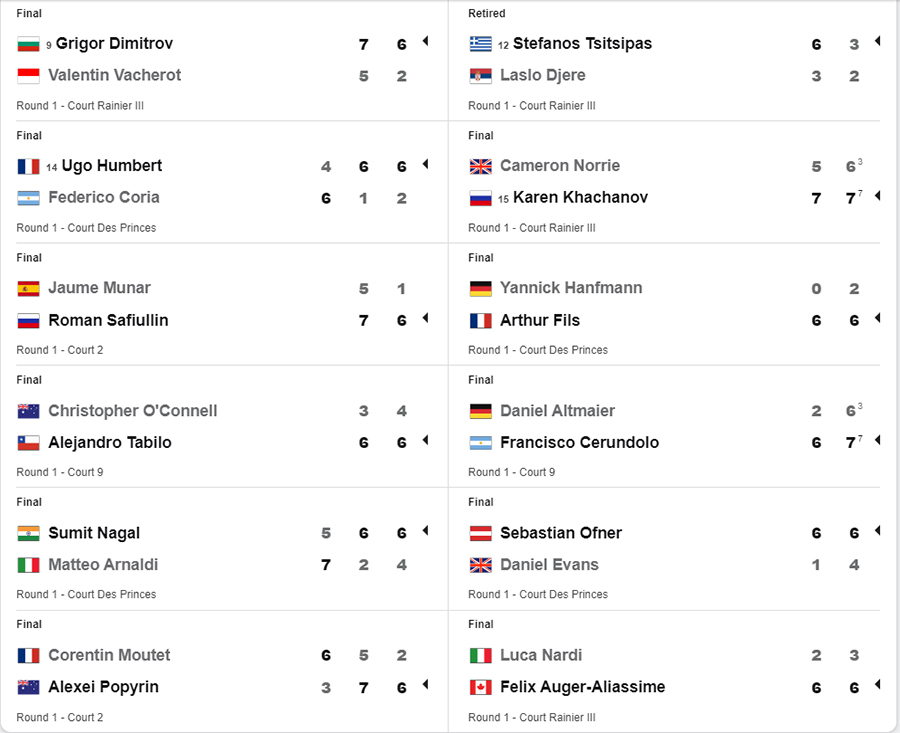900x733 pixels.
Task: Click the Indian flag next to Sumit Nagal
Action: [x=28, y=533]
